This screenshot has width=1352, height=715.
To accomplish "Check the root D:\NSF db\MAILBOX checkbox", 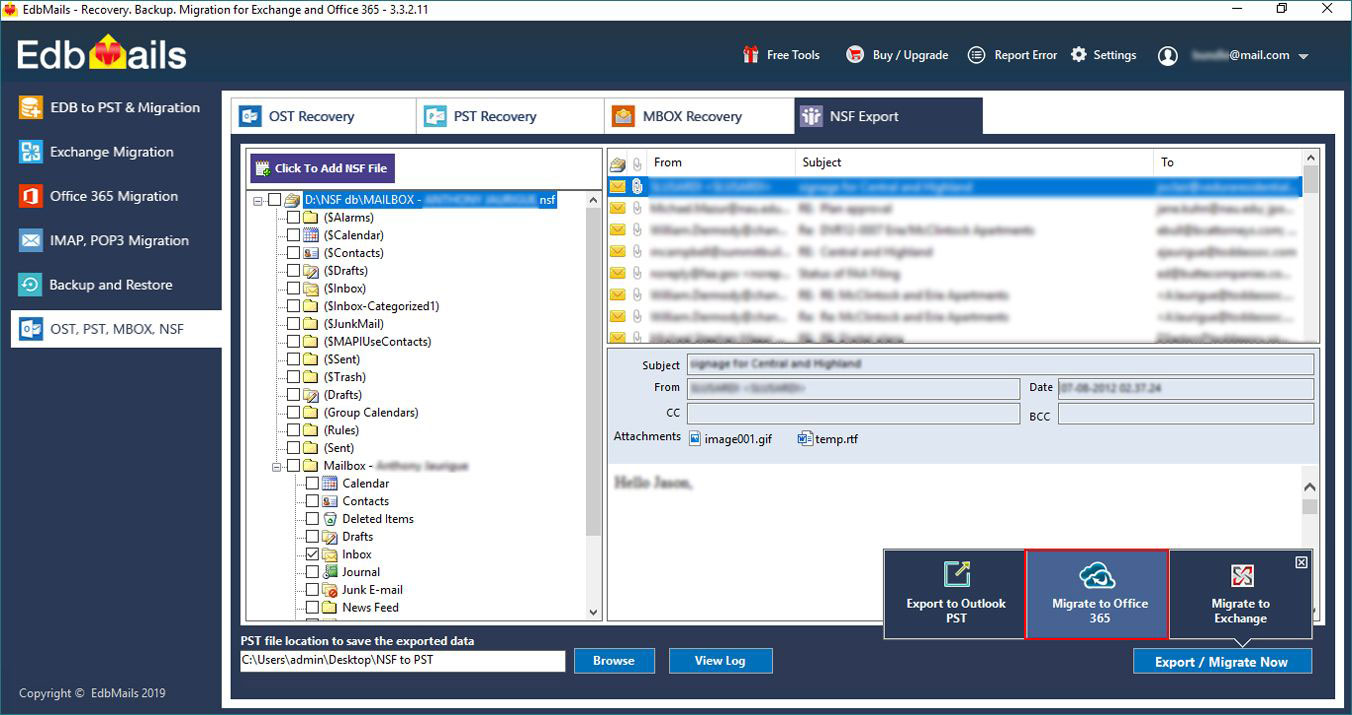I will point(274,200).
